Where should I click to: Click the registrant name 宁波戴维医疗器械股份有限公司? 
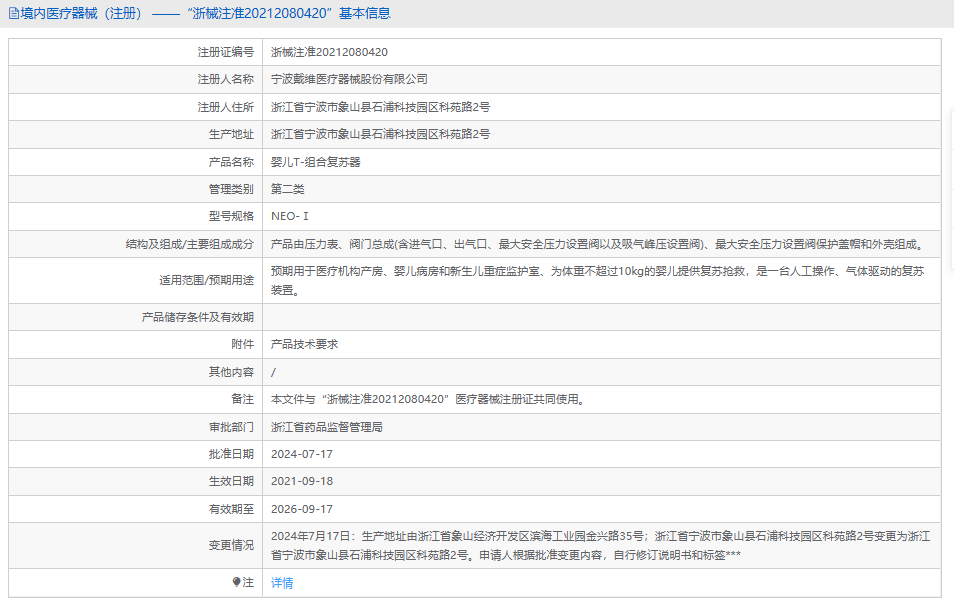click(x=349, y=79)
